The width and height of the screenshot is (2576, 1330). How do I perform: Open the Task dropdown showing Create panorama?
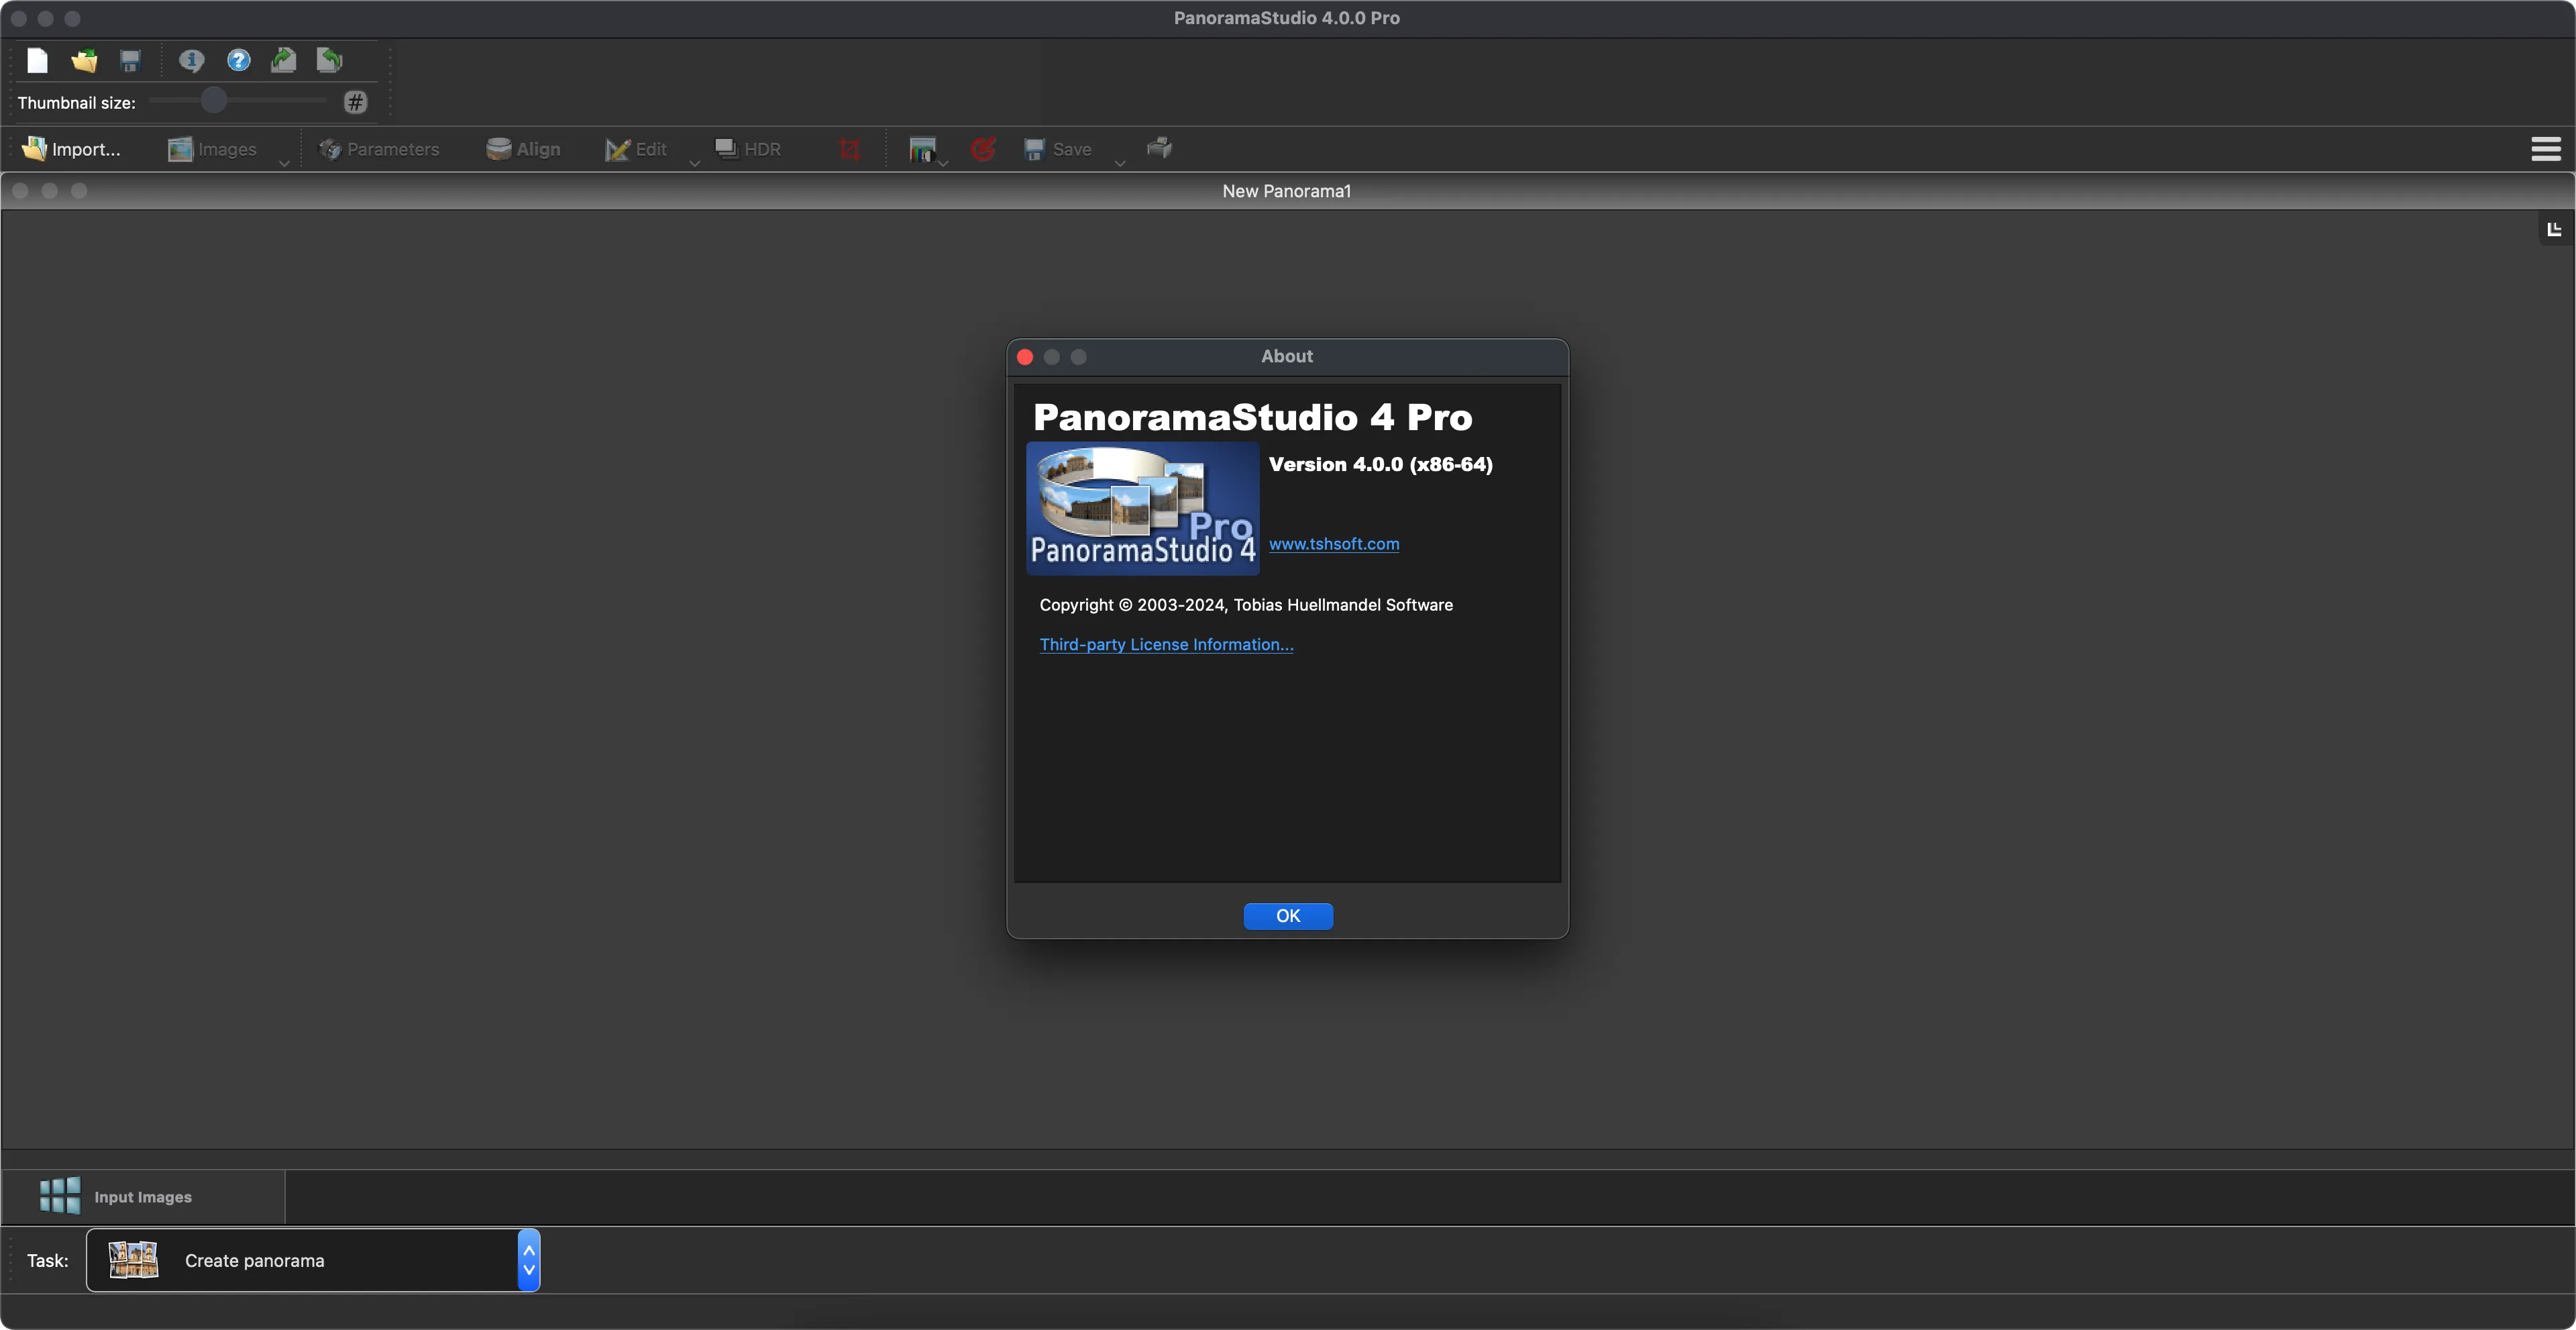click(313, 1261)
